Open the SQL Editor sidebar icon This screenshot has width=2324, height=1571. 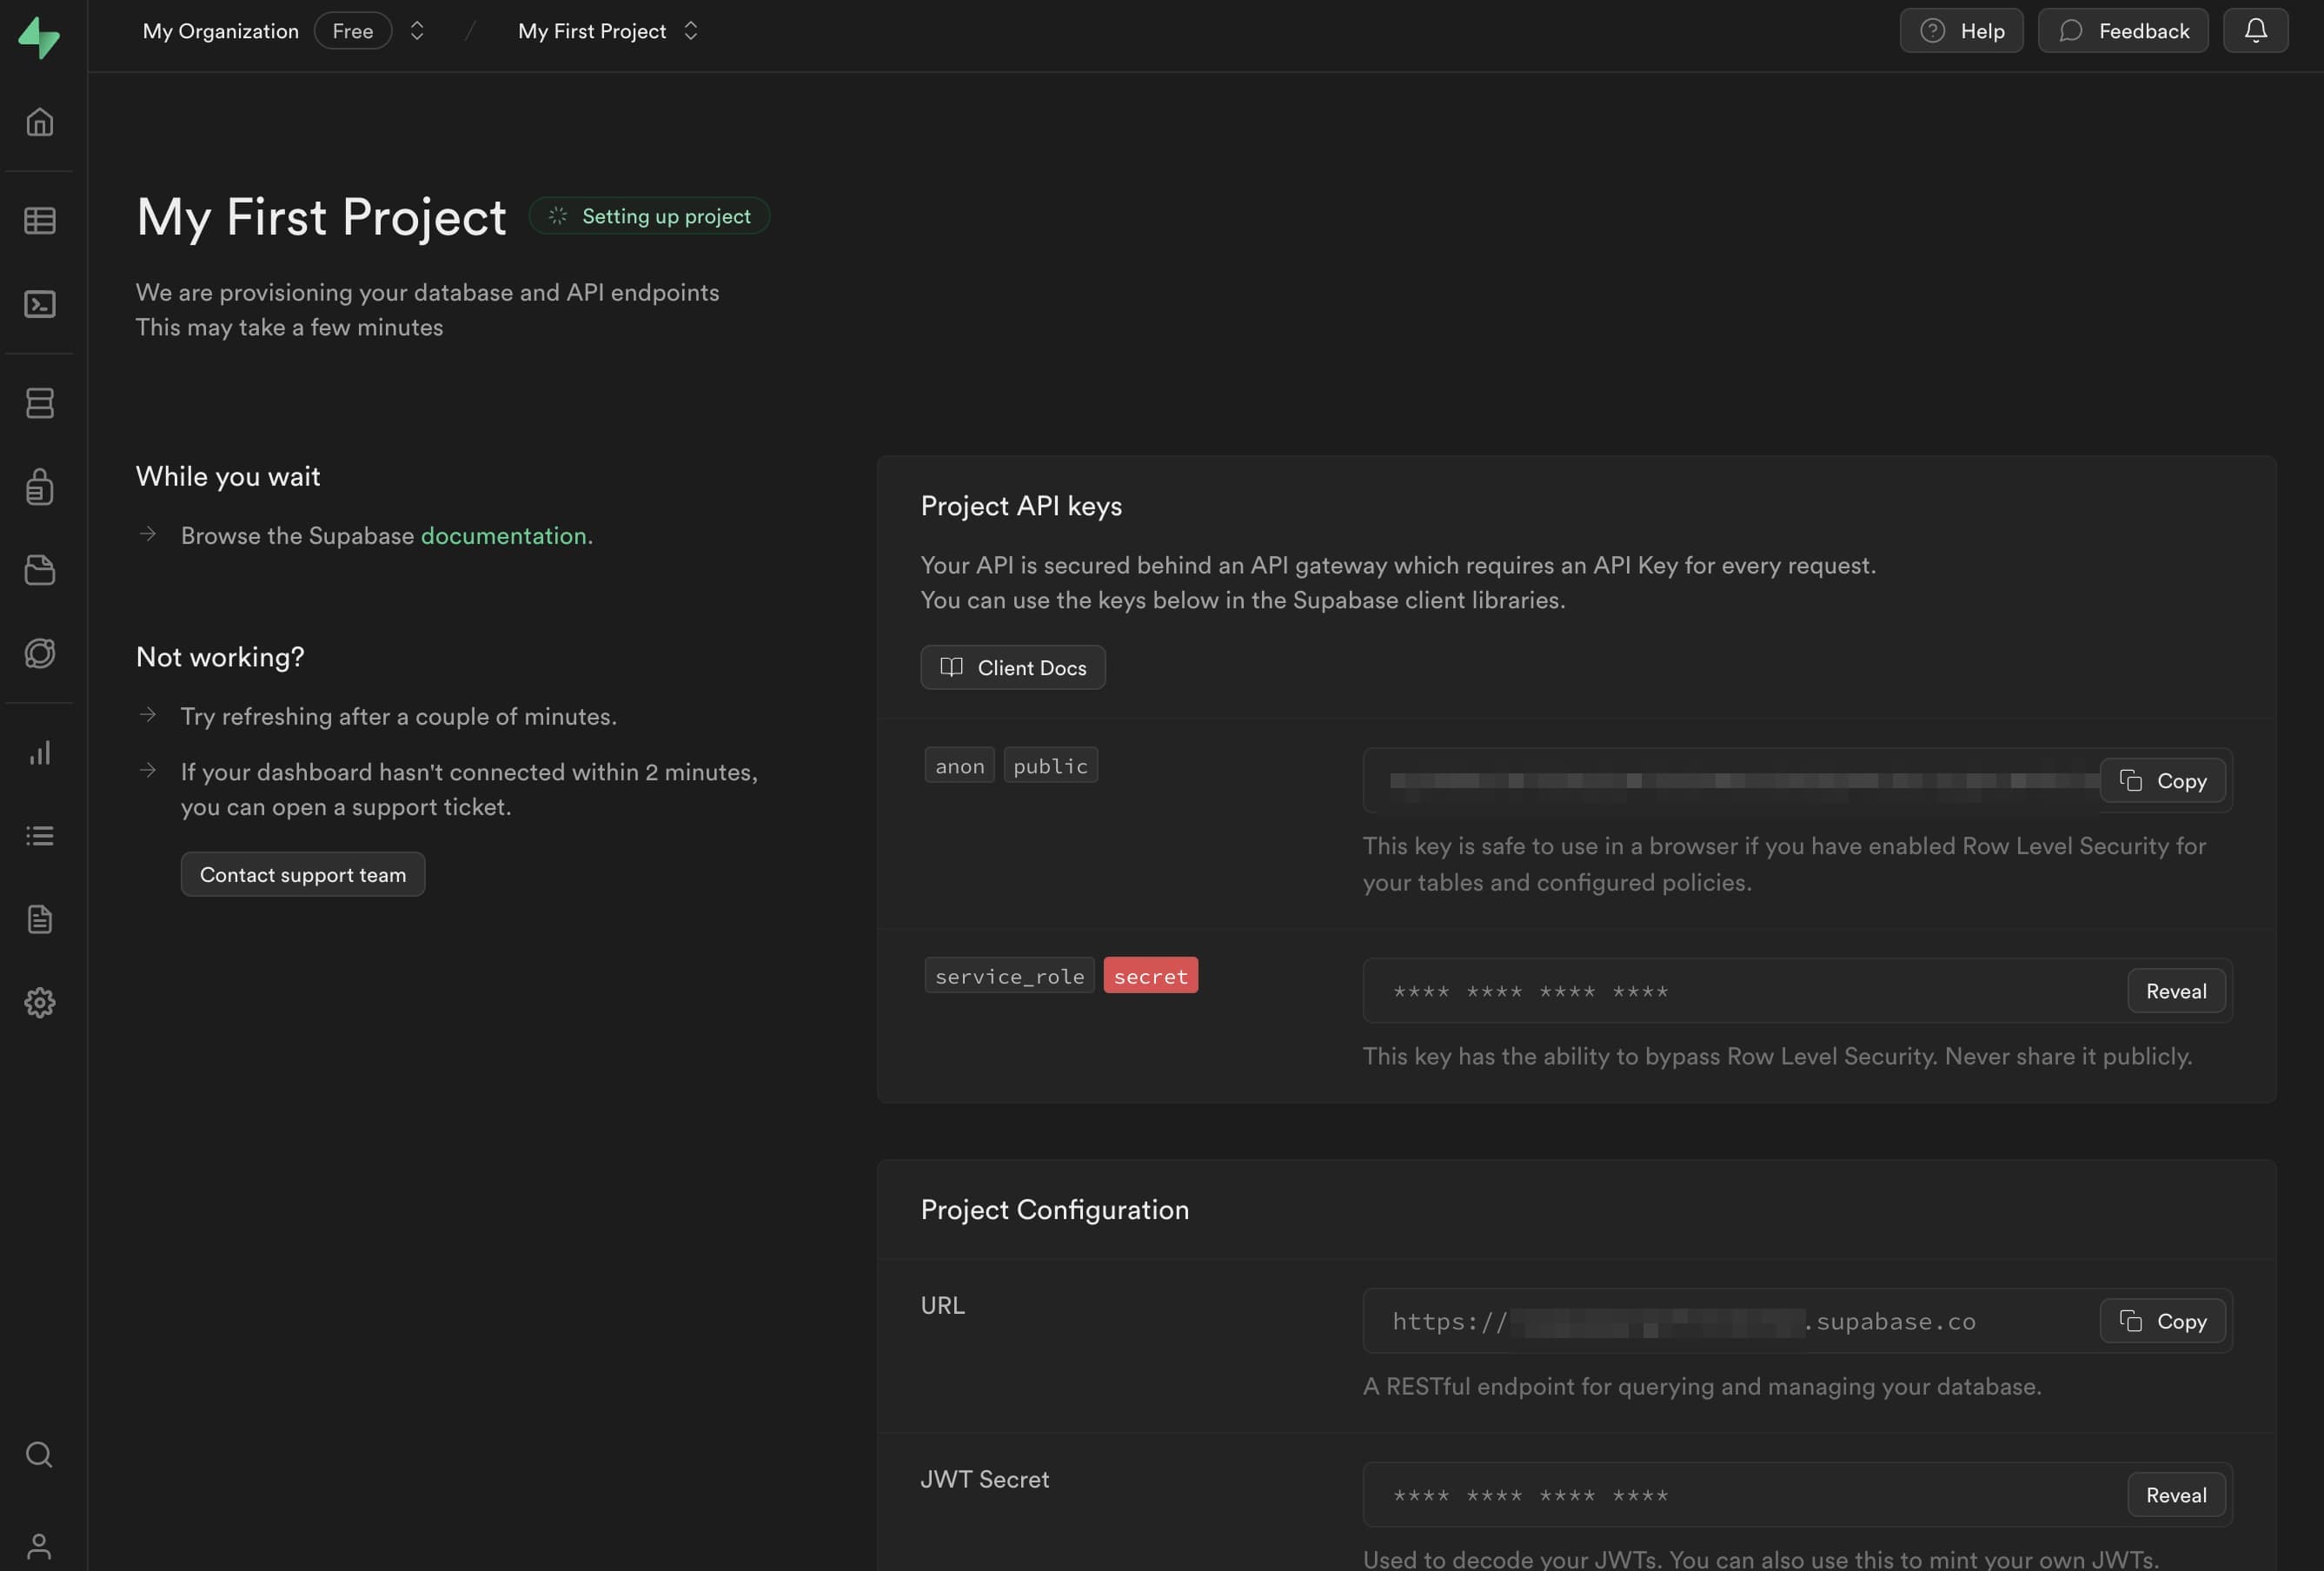point(39,304)
